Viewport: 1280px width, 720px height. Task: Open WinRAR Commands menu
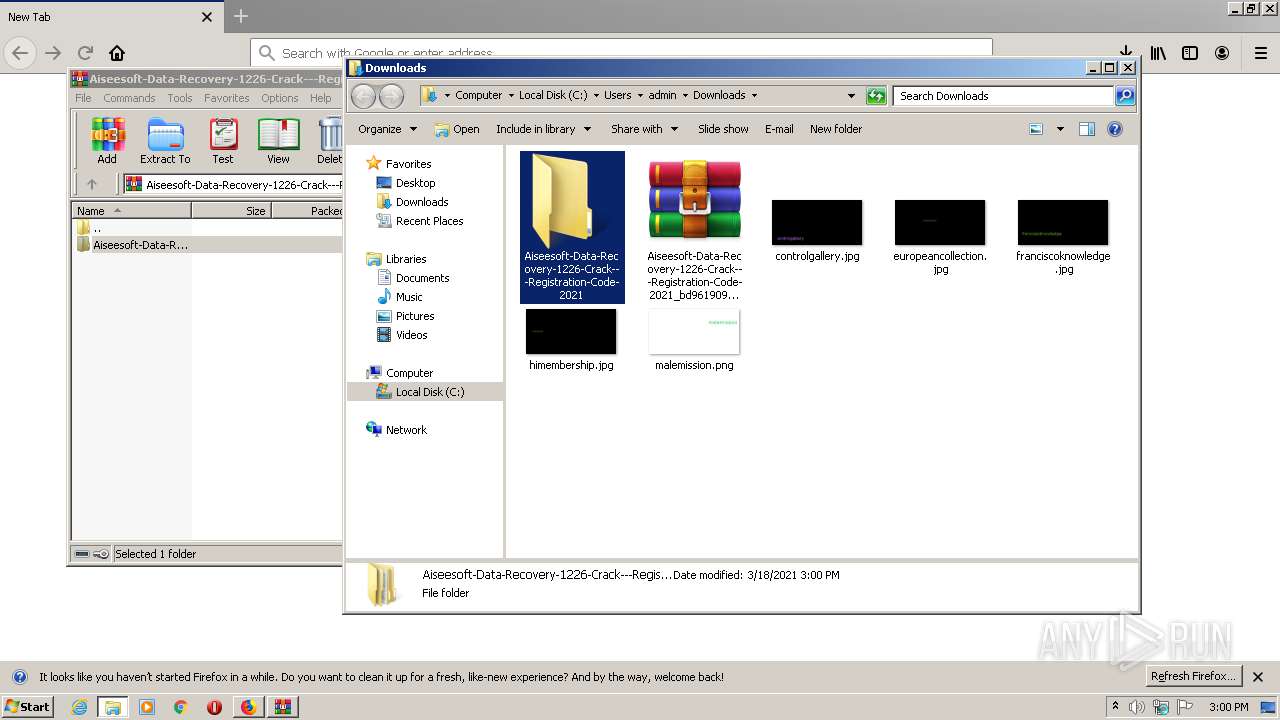(129, 98)
